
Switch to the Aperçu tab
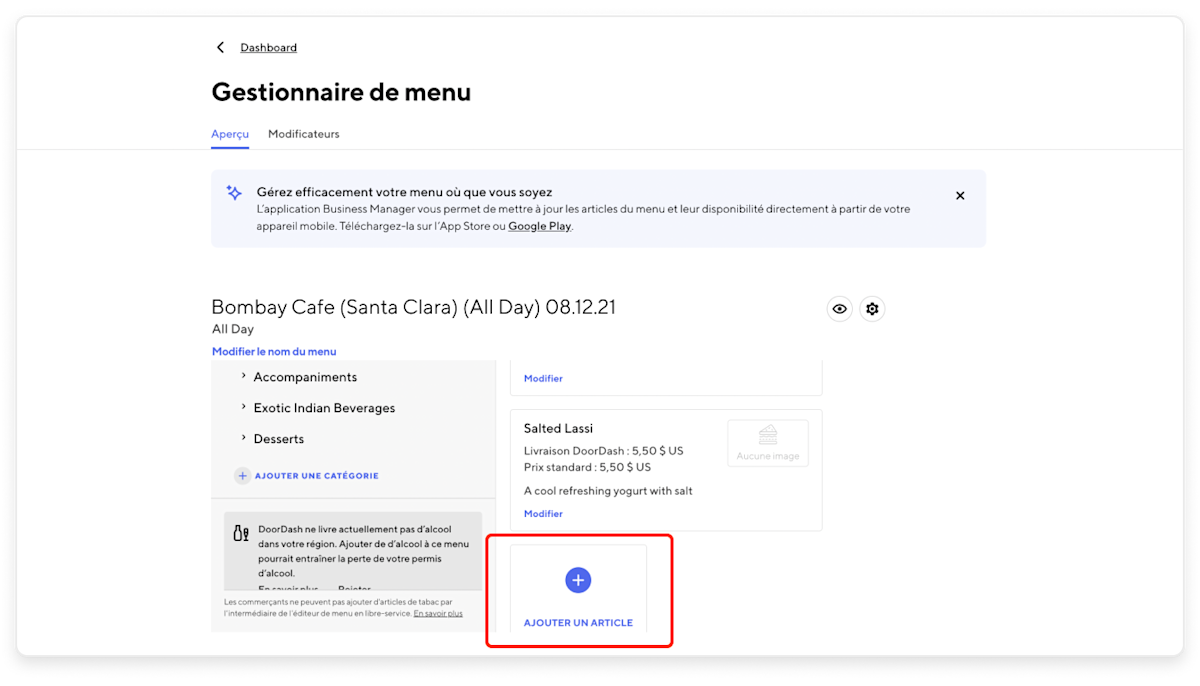coord(230,134)
